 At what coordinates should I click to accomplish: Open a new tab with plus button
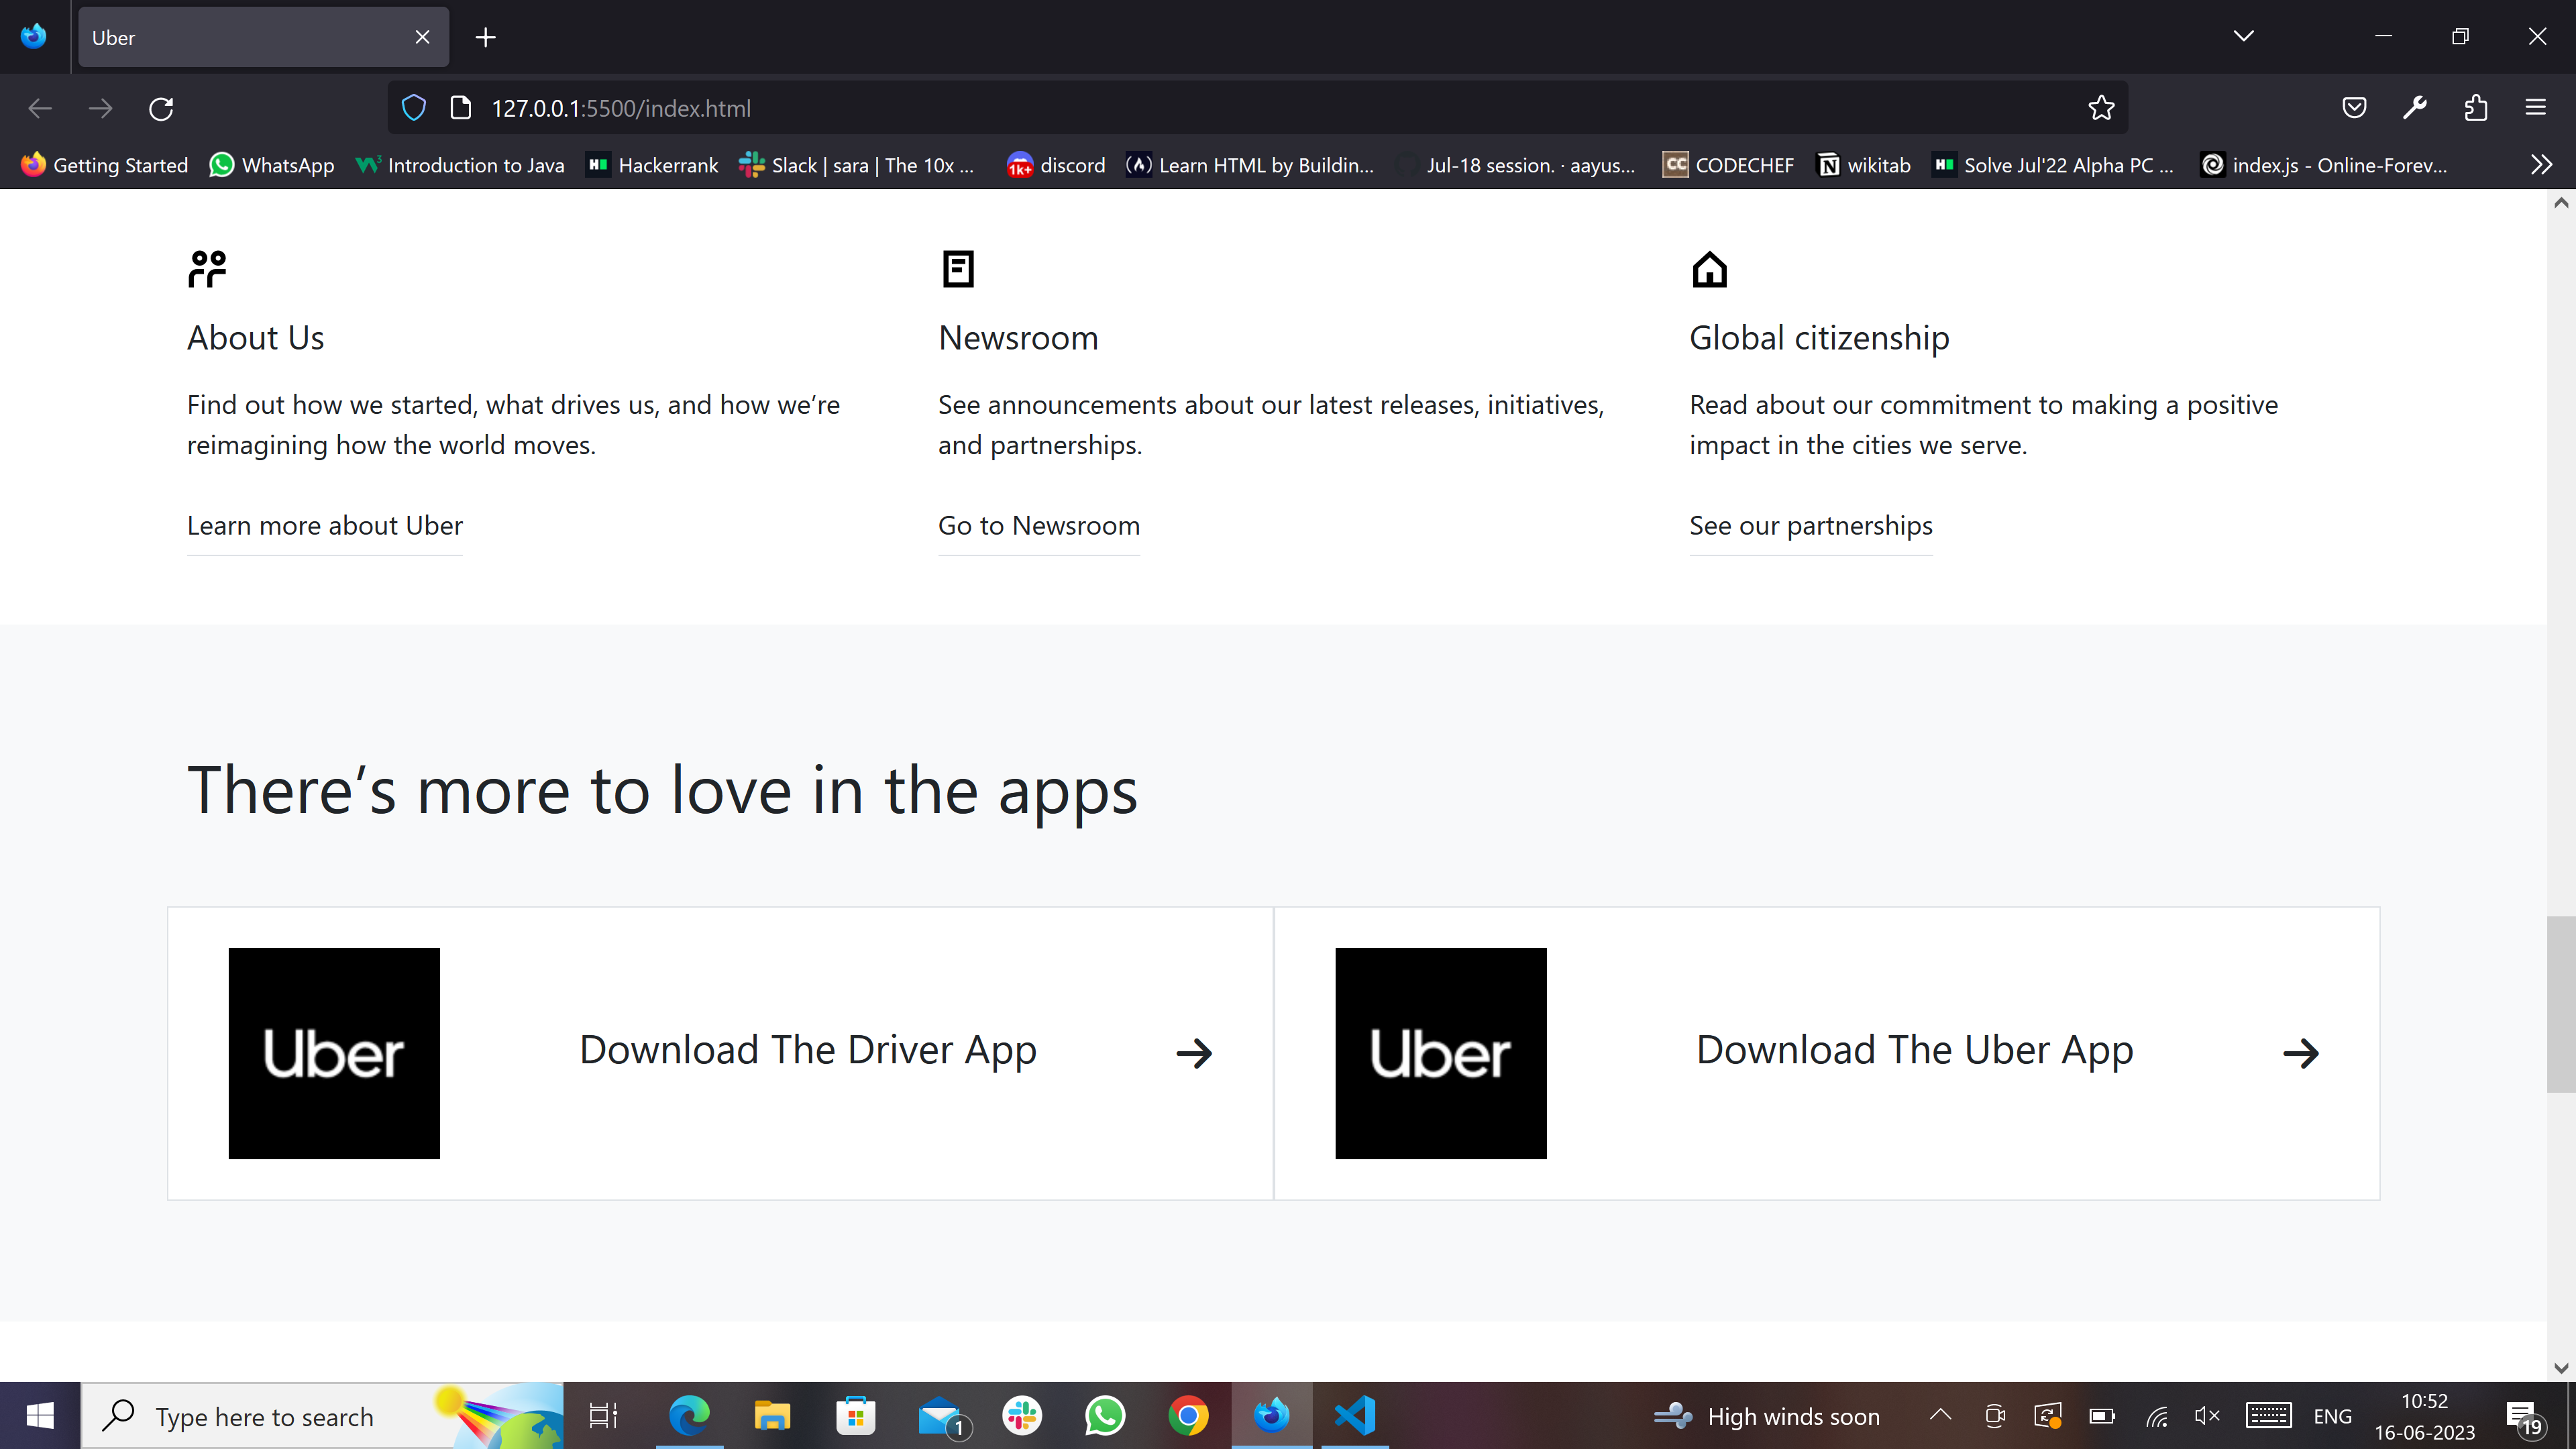[486, 37]
